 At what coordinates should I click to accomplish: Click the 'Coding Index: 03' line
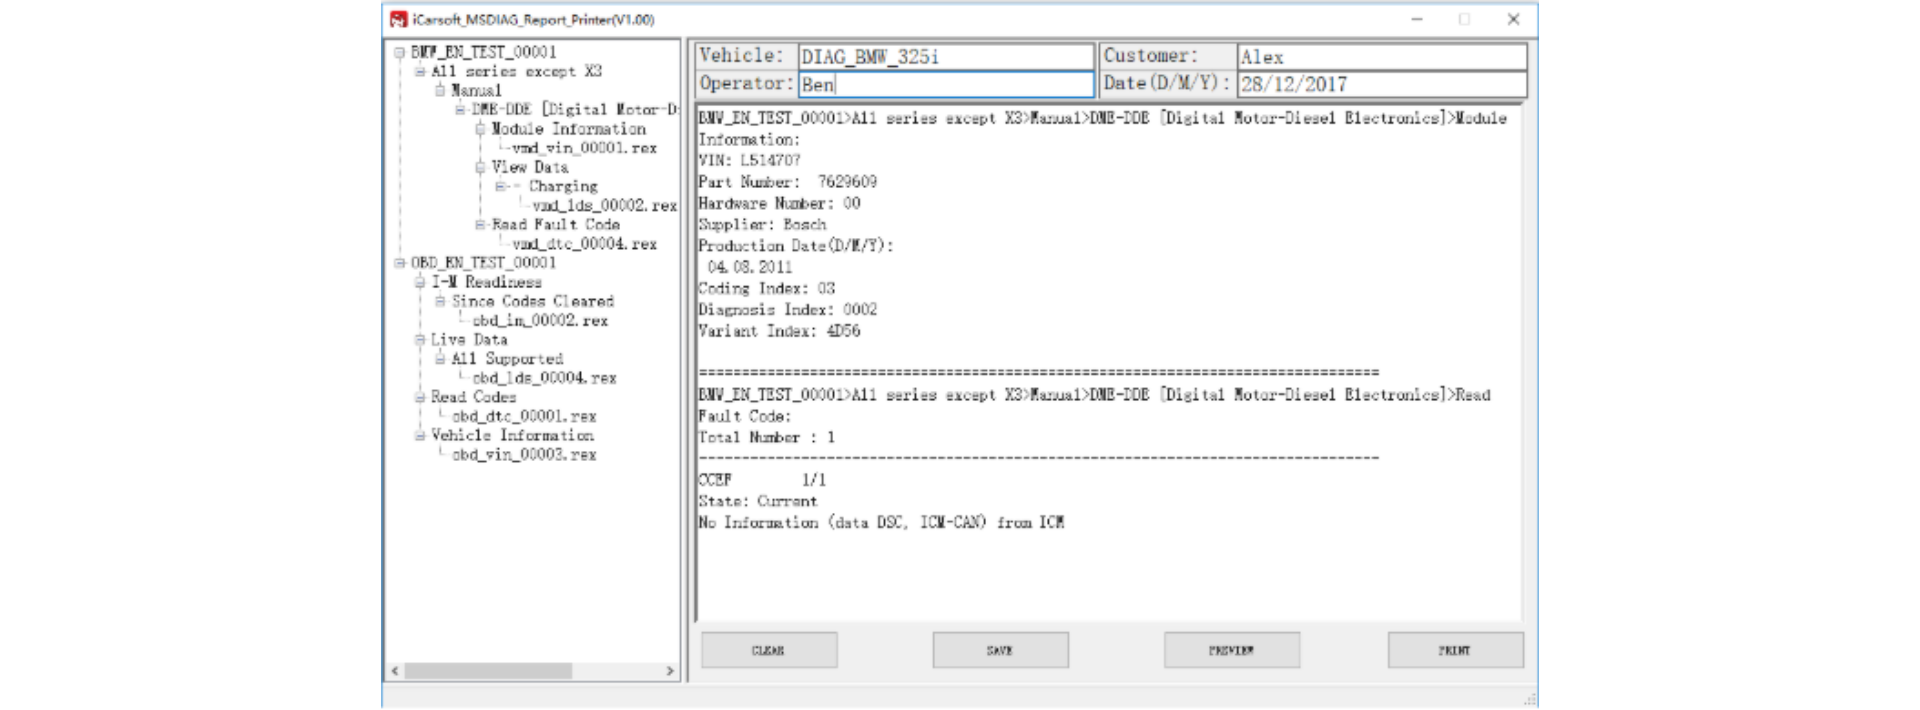click(x=766, y=288)
